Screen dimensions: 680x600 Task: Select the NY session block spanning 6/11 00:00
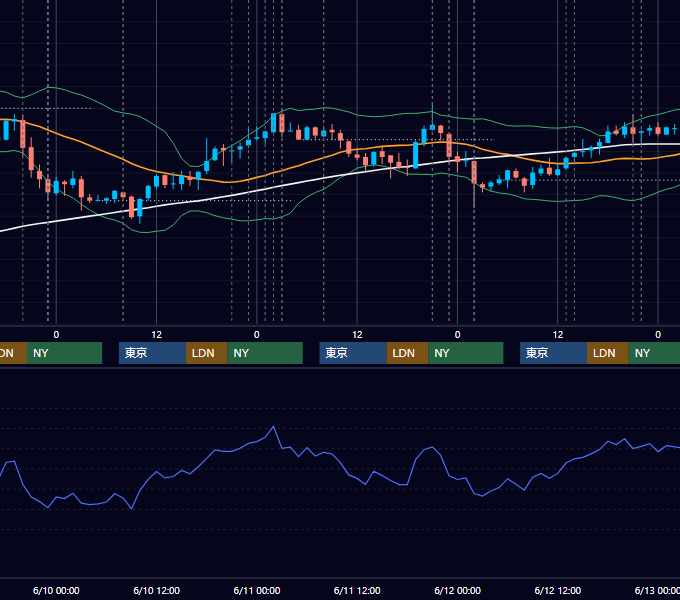point(265,353)
